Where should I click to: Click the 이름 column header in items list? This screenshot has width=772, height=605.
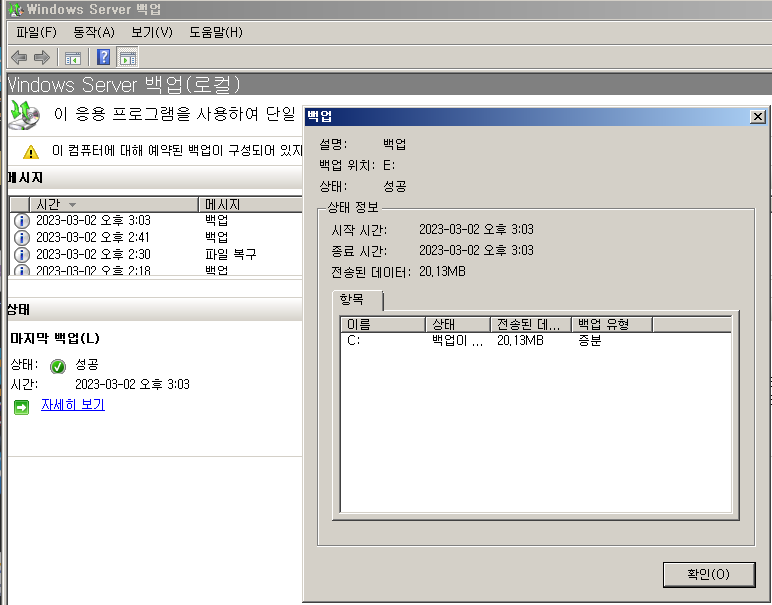[x=383, y=324]
